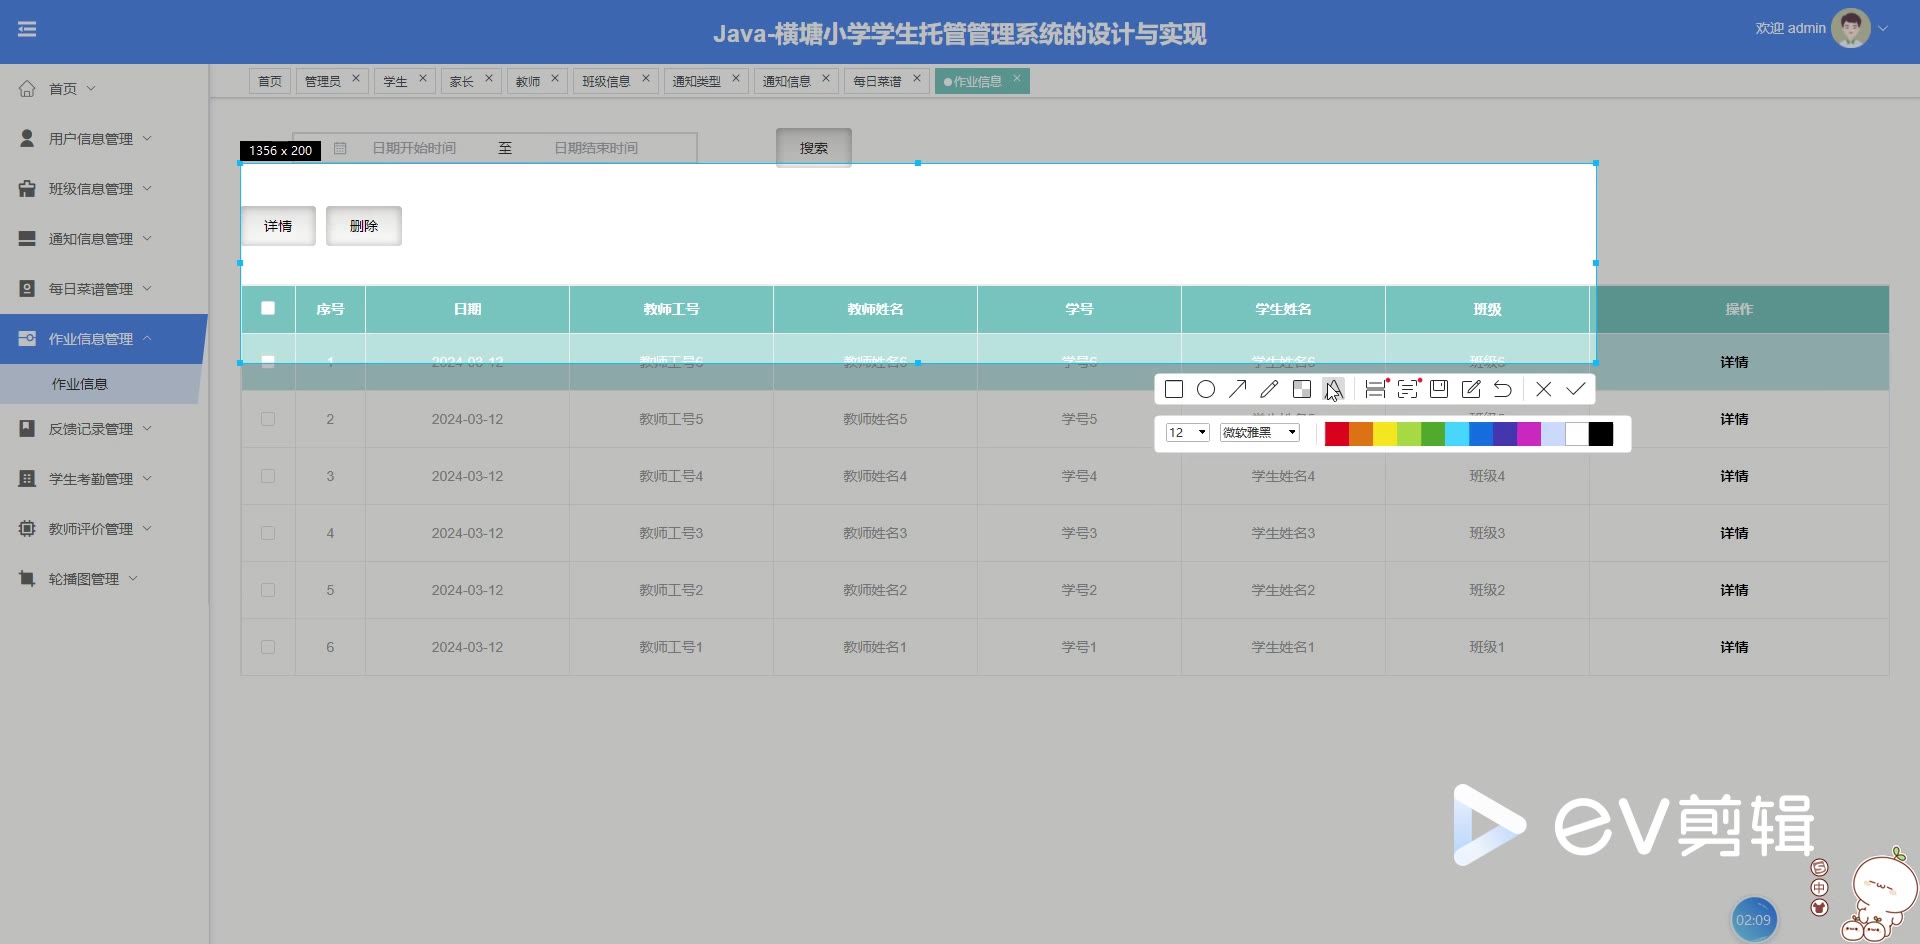Confirm the screenshot with the checkmark

[1576, 389]
